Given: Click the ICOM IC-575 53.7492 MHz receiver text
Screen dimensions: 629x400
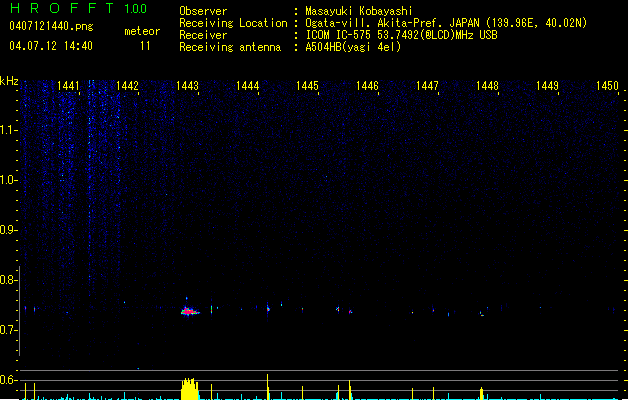Looking at the screenshot, I should click(401, 35).
